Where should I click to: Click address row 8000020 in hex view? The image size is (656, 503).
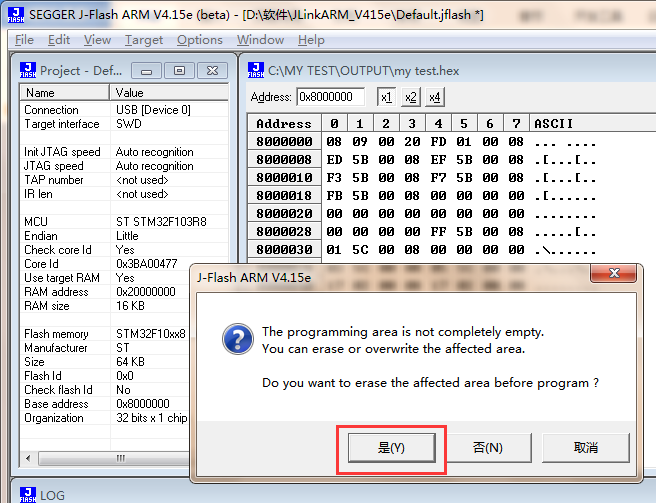click(x=284, y=214)
